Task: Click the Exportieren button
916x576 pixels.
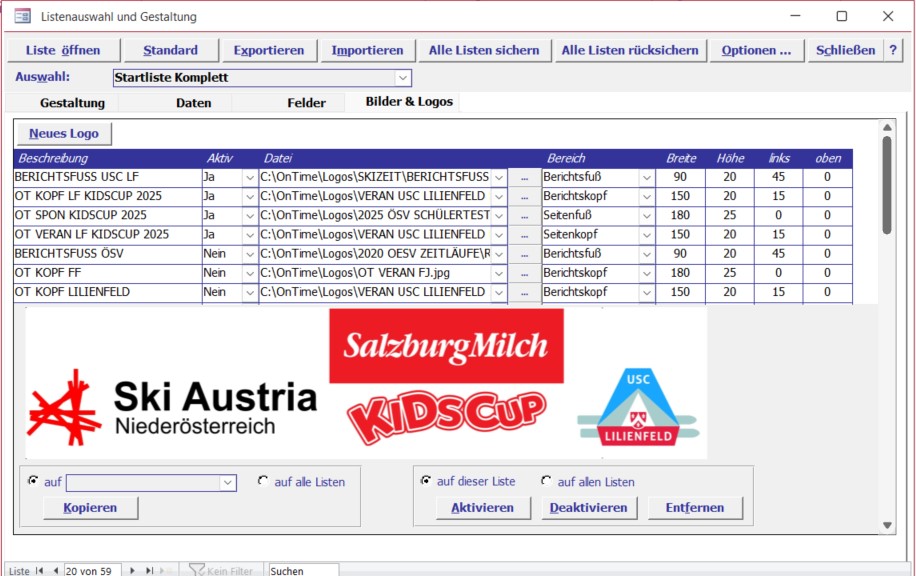Action: click(269, 50)
